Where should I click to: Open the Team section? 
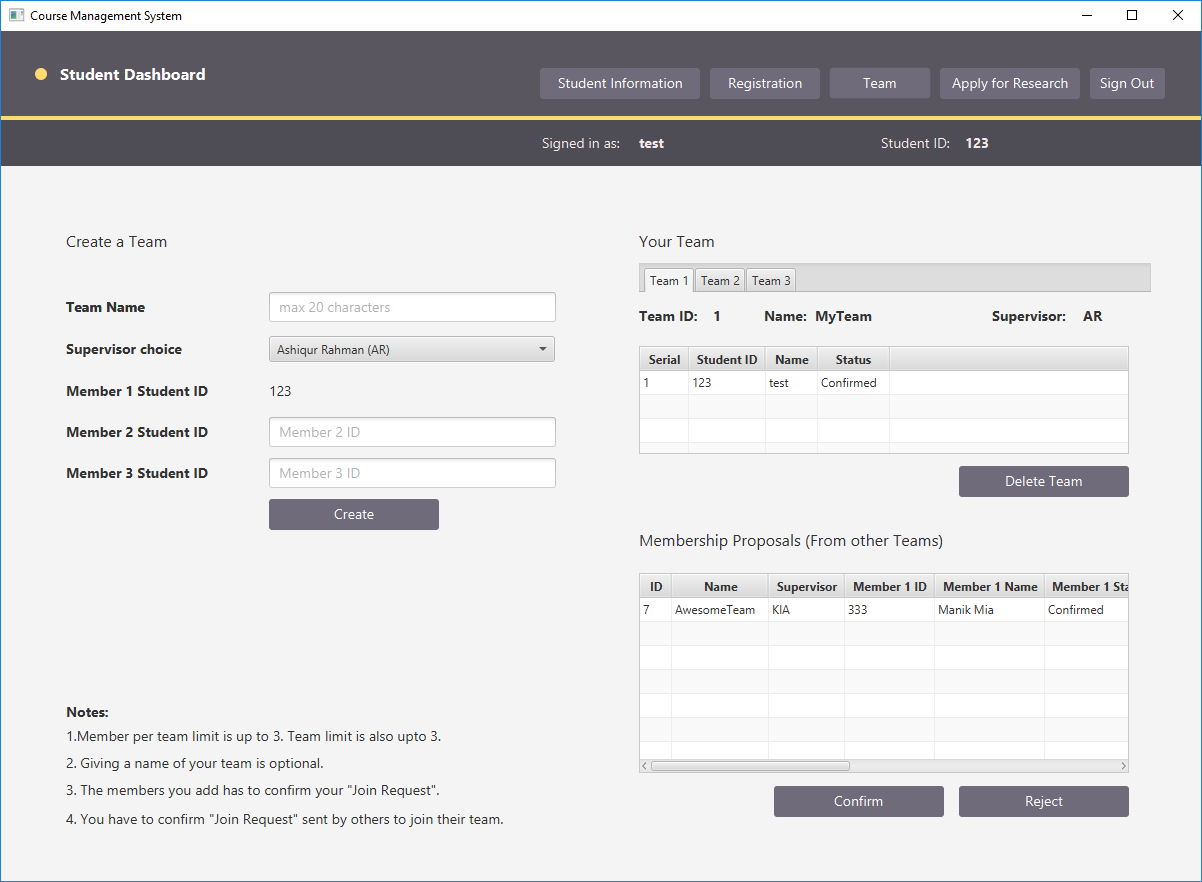click(880, 84)
